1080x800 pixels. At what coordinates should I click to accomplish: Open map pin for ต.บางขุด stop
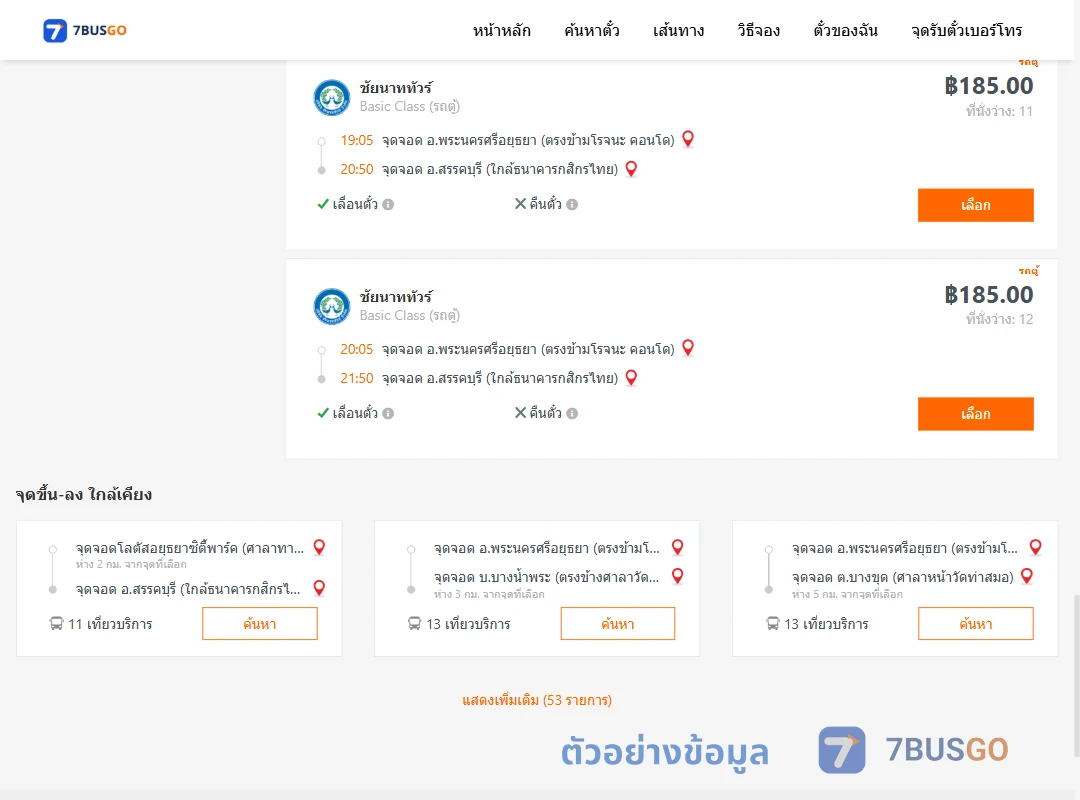click(x=1026, y=576)
